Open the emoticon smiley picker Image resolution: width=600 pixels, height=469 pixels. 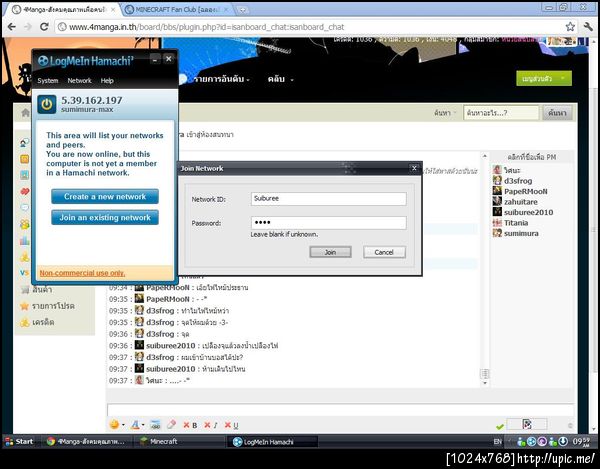[x=114, y=425]
